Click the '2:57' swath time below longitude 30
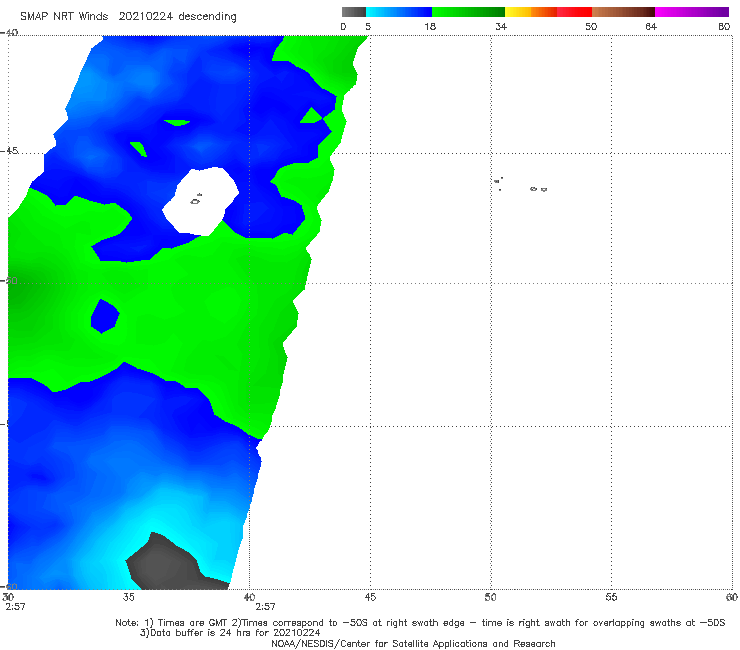The image size is (740, 650). (15, 607)
